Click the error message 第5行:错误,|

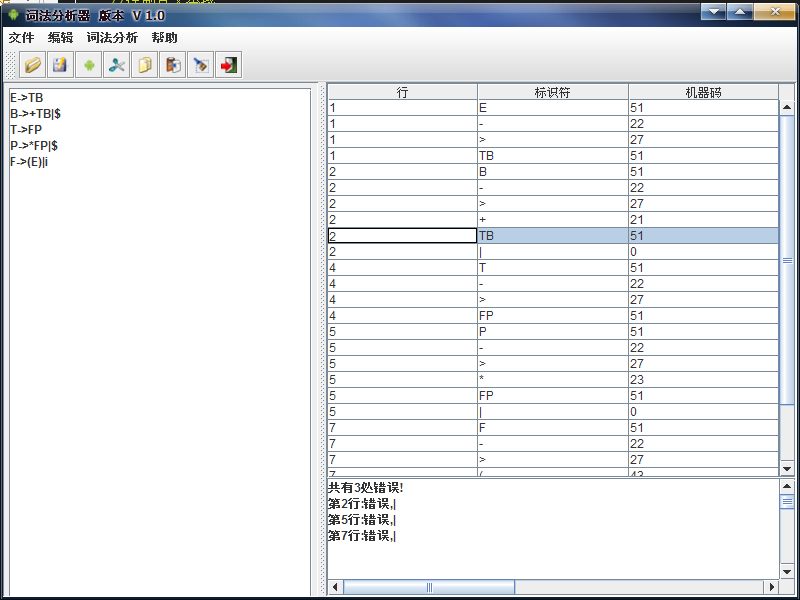point(362,520)
